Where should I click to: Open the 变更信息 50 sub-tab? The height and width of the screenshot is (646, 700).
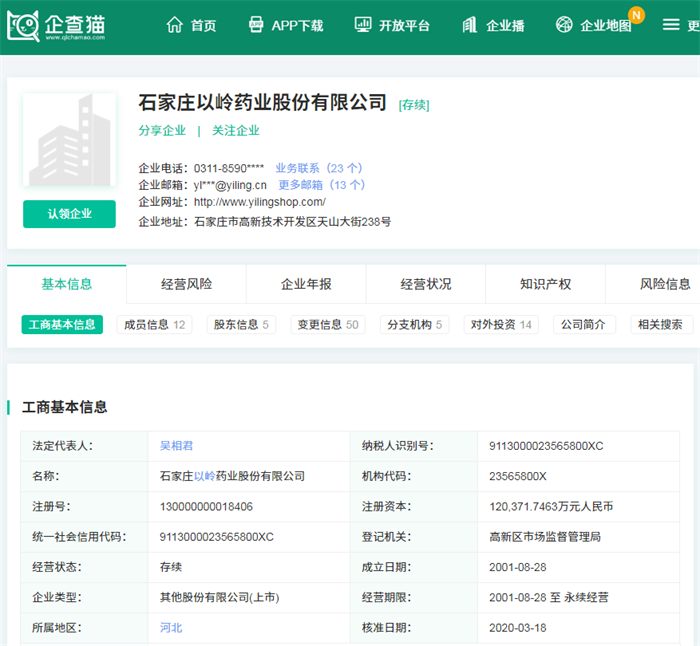click(328, 325)
